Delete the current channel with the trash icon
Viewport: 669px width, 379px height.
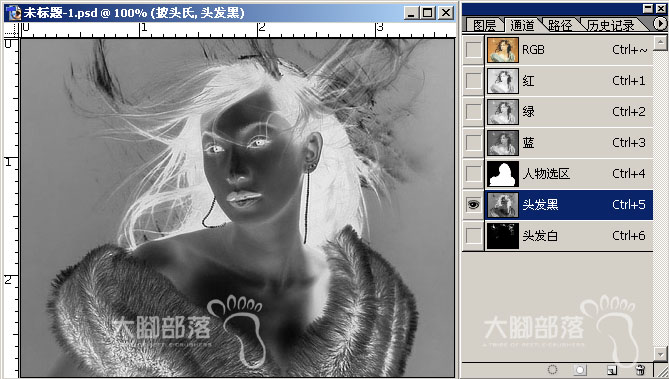pyautogui.click(x=640, y=370)
